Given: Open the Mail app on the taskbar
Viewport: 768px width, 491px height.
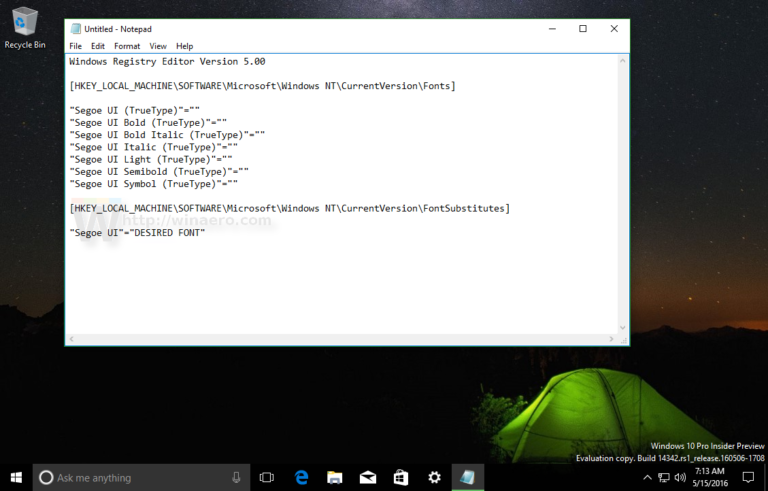Looking at the screenshot, I should pos(368,477).
